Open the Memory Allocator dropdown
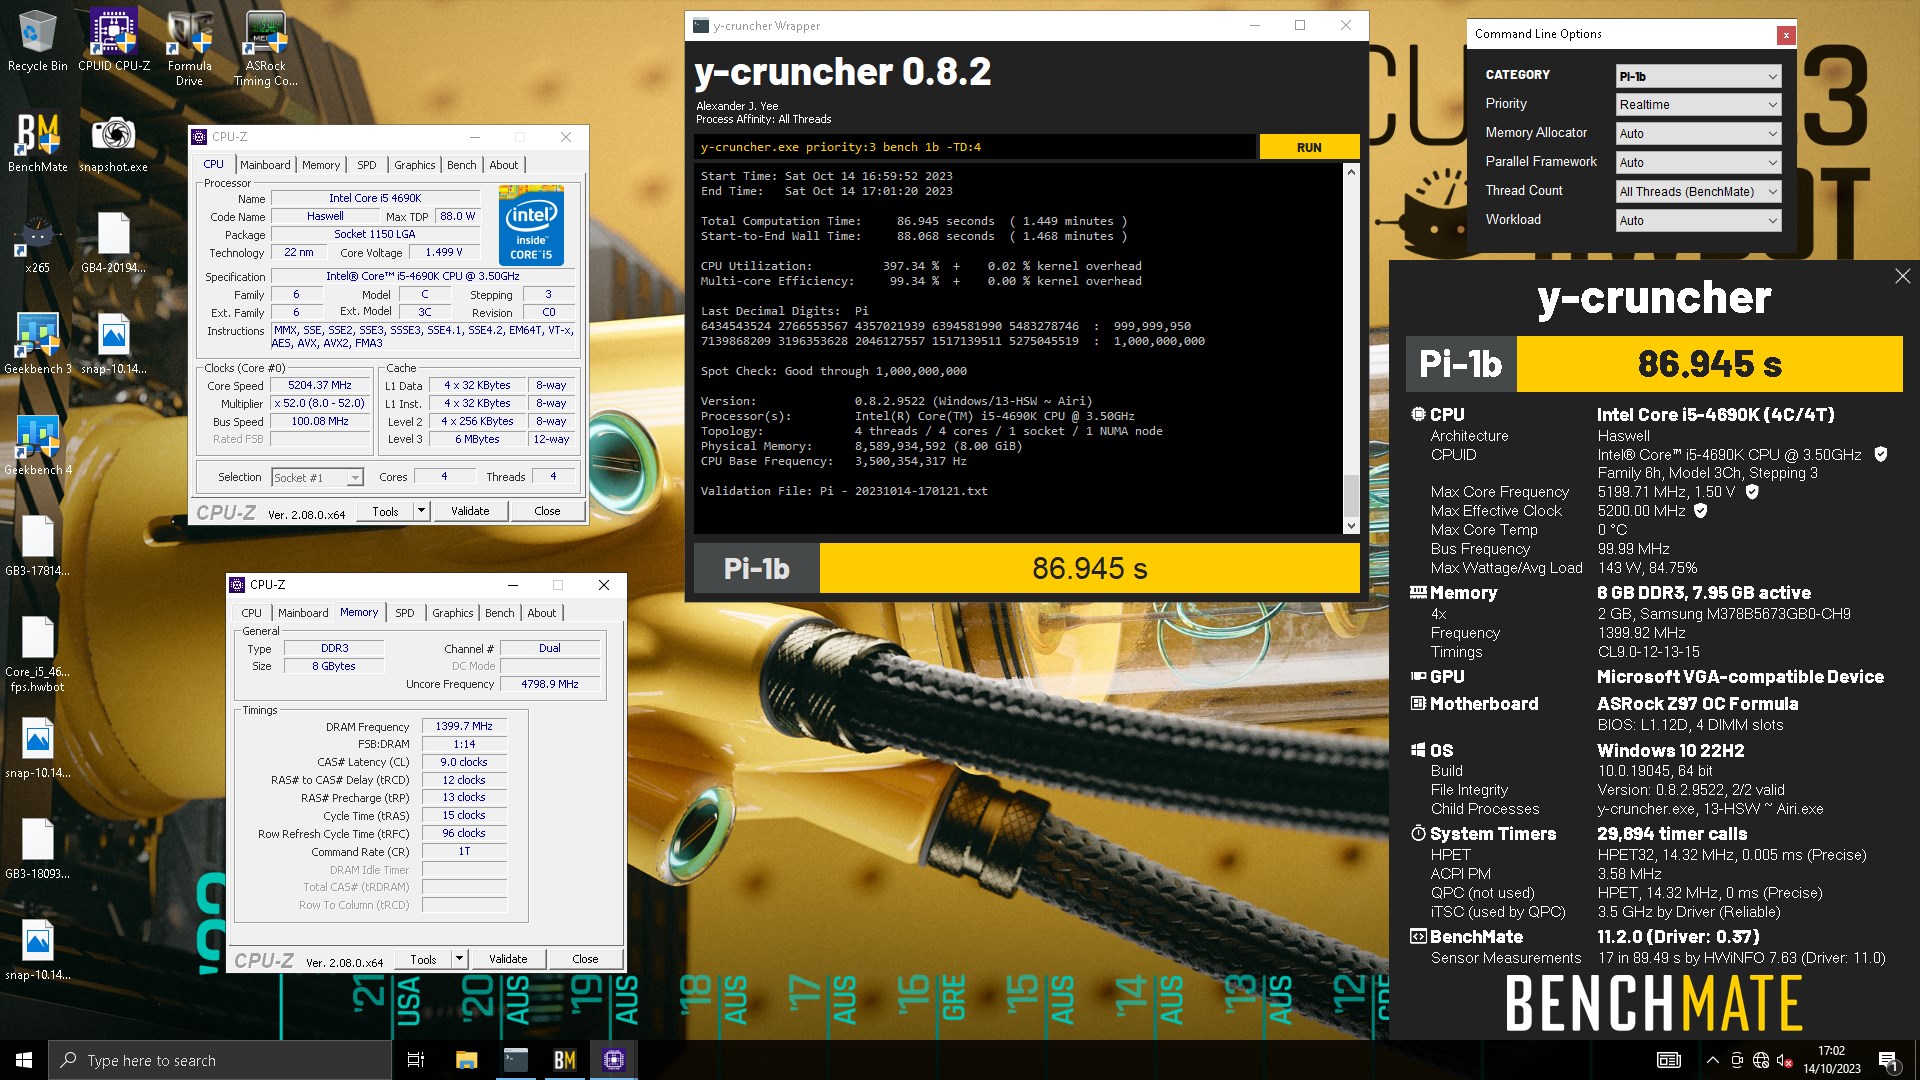1920x1080 pixels. click(1698, 134)
